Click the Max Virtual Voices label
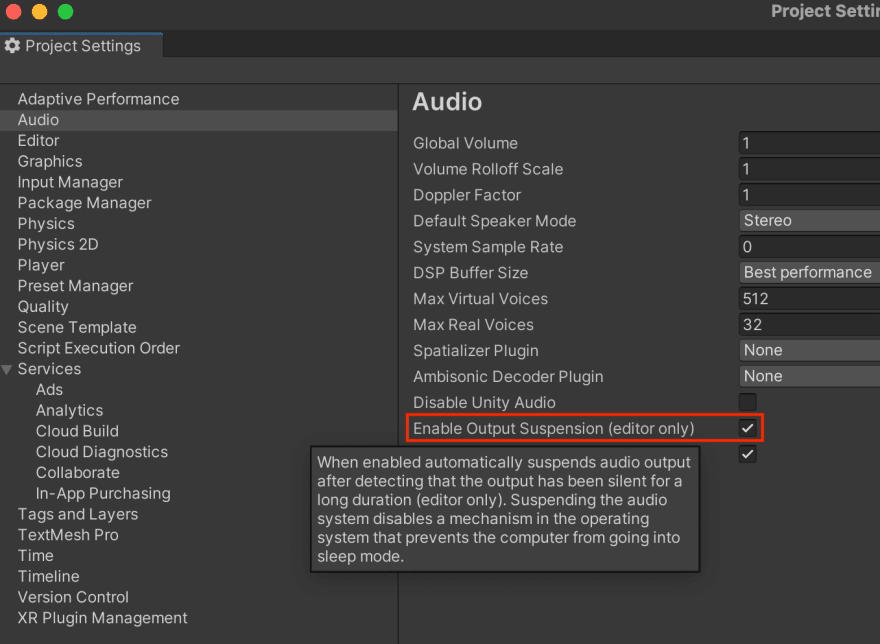The height and width of the screenshot is (644, 880). 480,299
